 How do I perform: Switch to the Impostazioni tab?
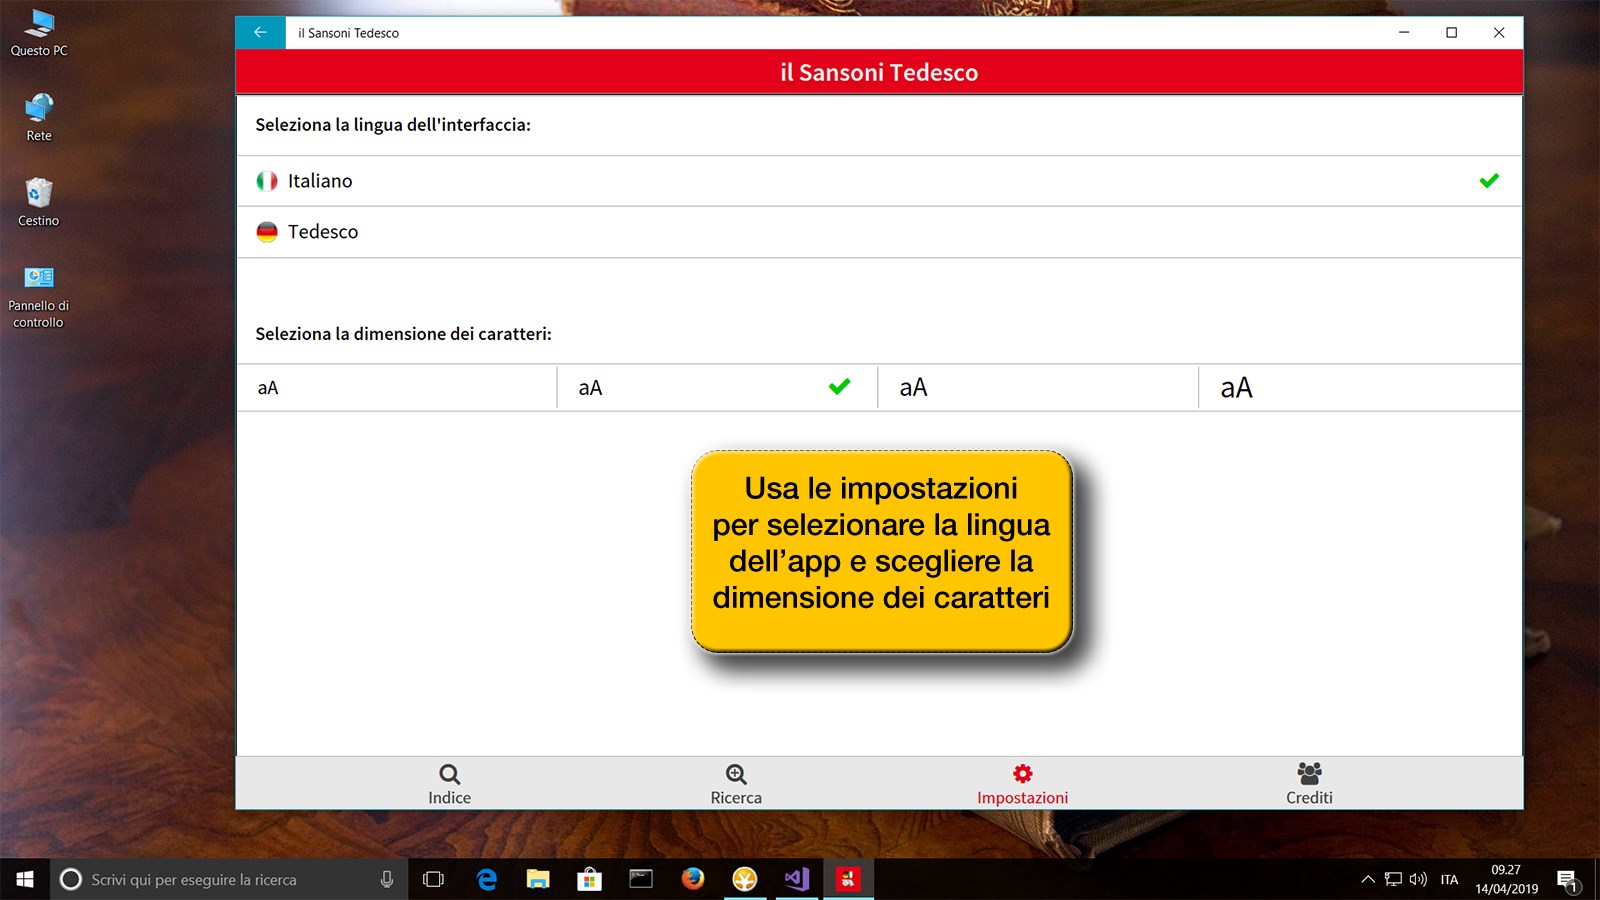1022,784
